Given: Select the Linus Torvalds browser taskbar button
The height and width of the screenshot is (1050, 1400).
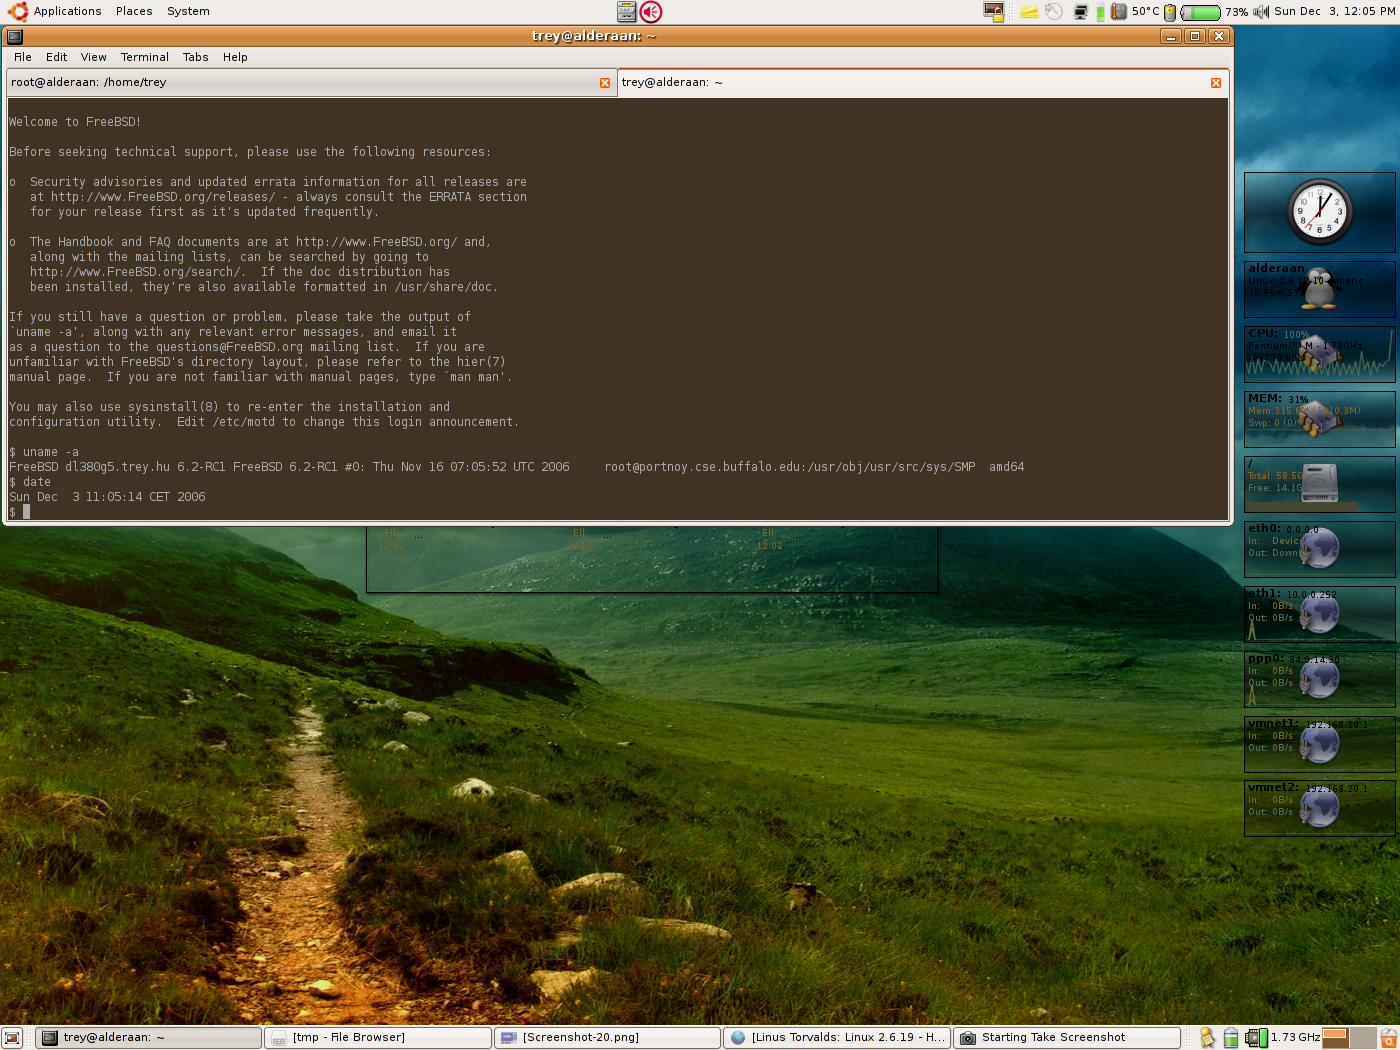Looking at the screenshot, I should coord(837,1038).
